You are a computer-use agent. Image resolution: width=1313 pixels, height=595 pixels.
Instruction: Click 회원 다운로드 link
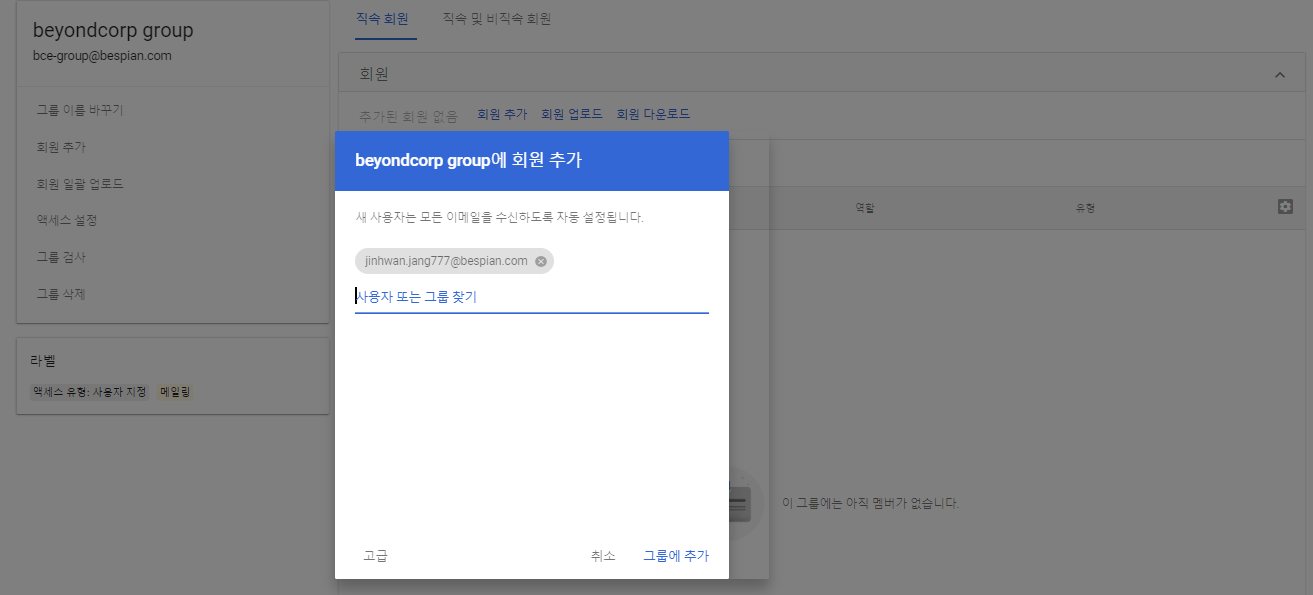click(653, 115)
